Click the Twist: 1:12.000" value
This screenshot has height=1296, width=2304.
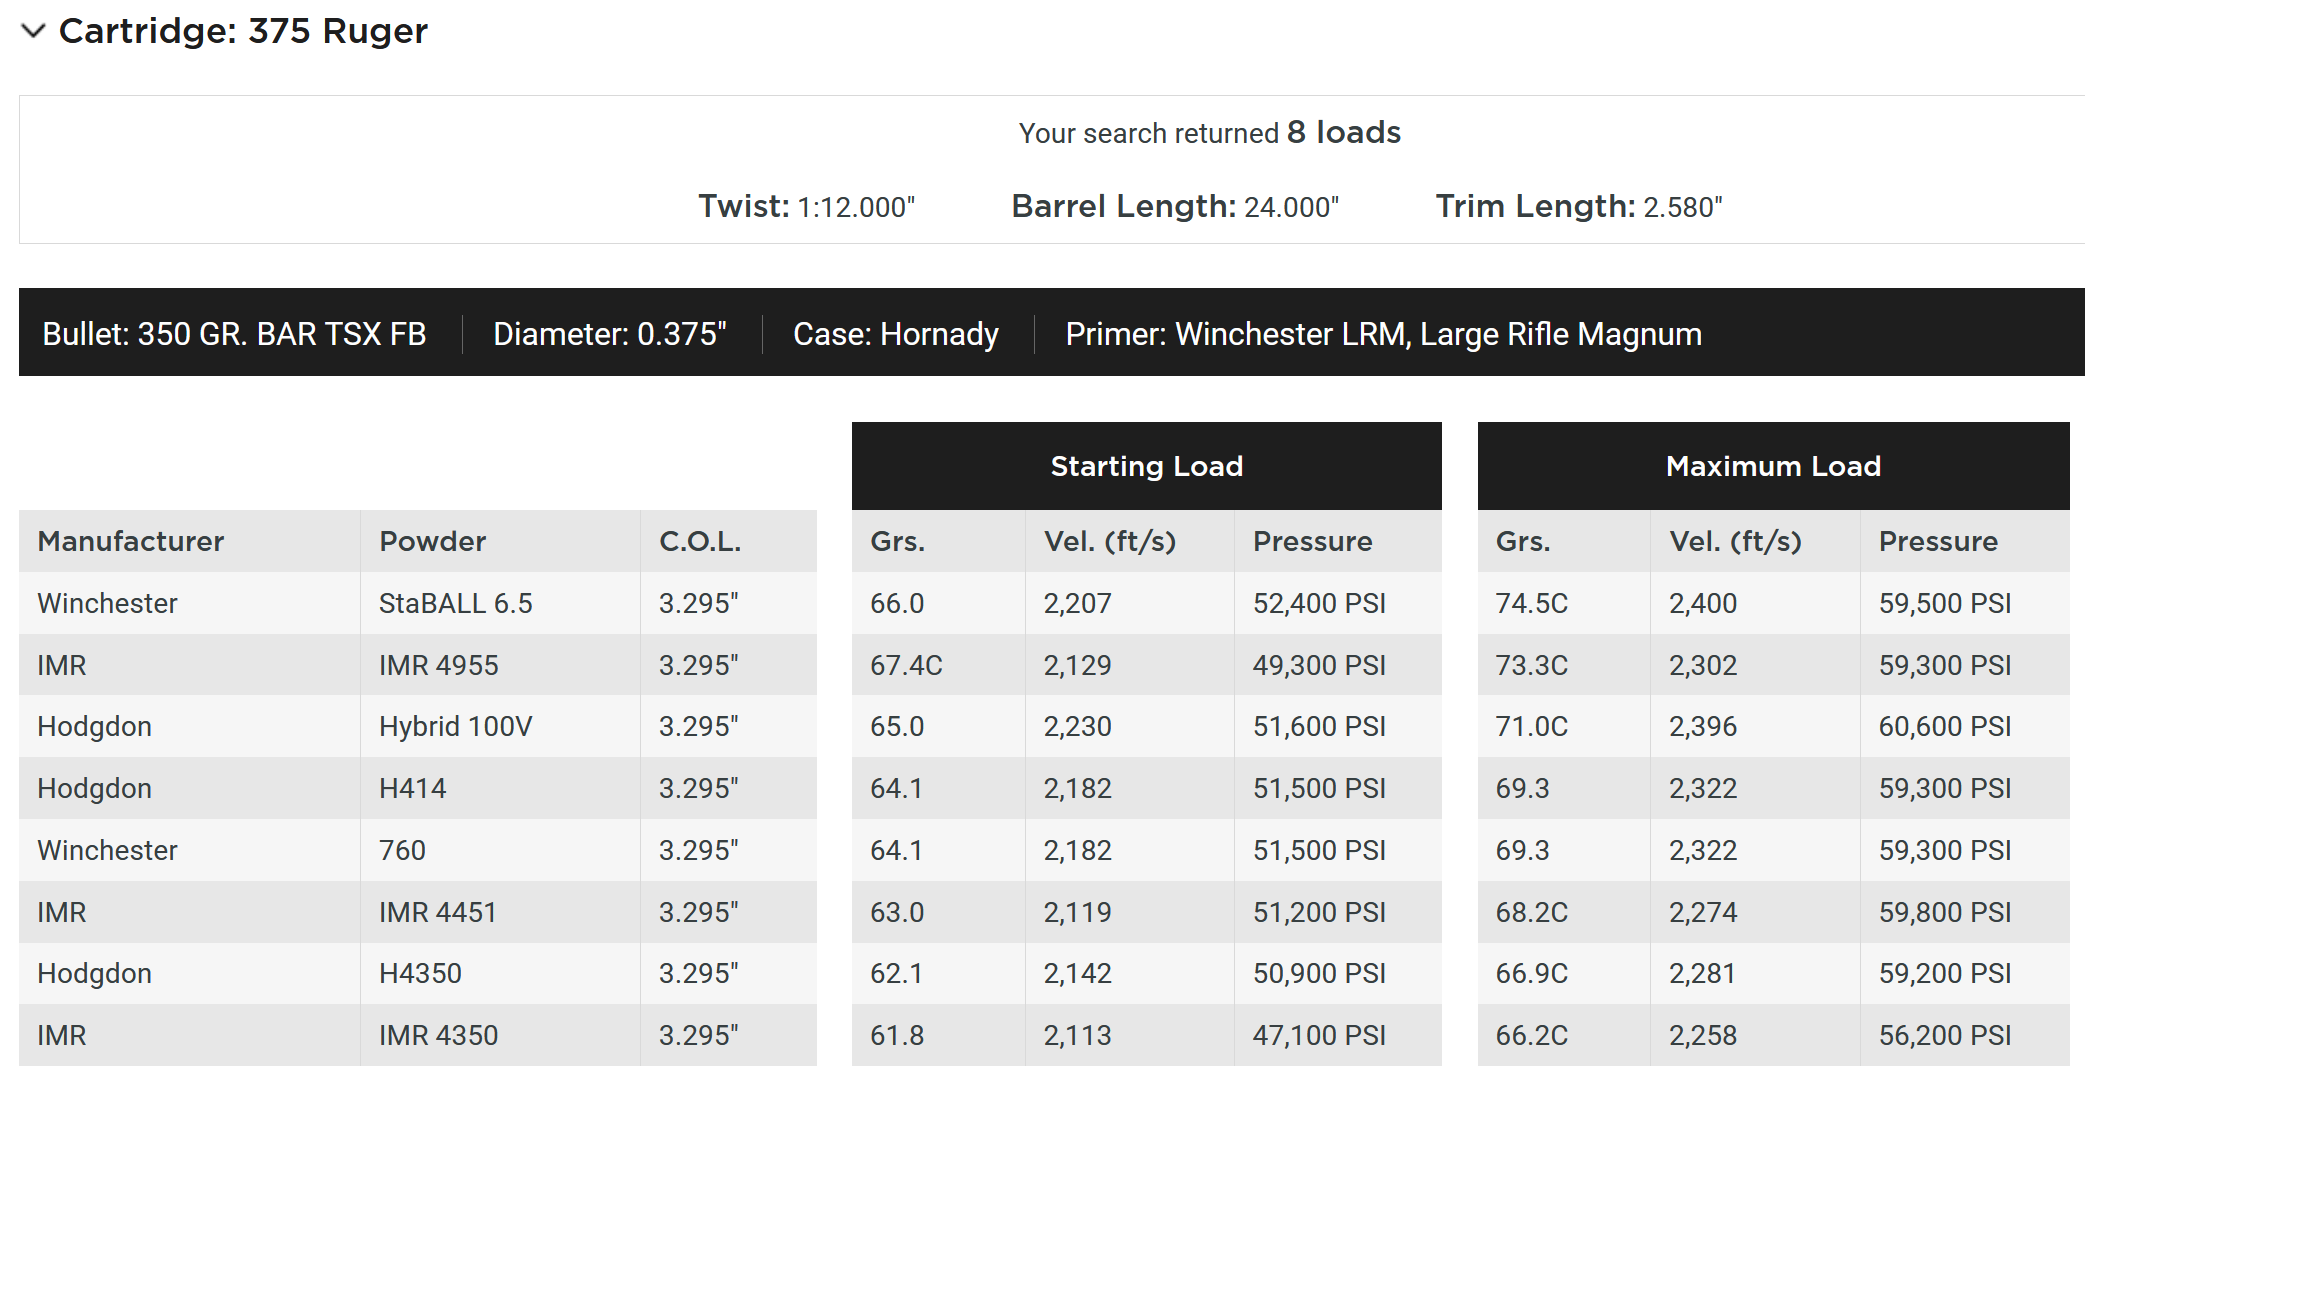coord(806,206)
